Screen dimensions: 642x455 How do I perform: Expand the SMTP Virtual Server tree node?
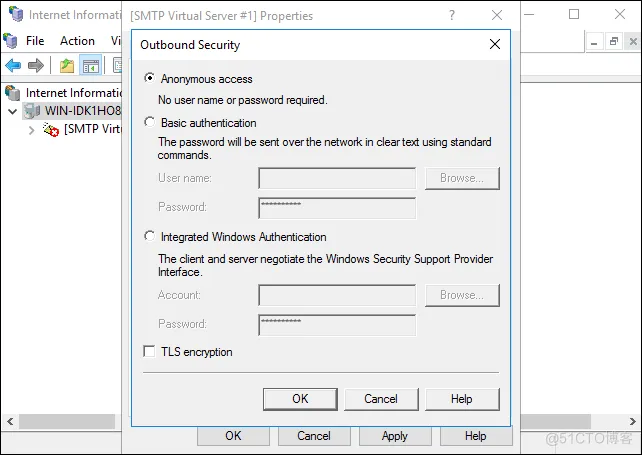[x=31, y=130]
